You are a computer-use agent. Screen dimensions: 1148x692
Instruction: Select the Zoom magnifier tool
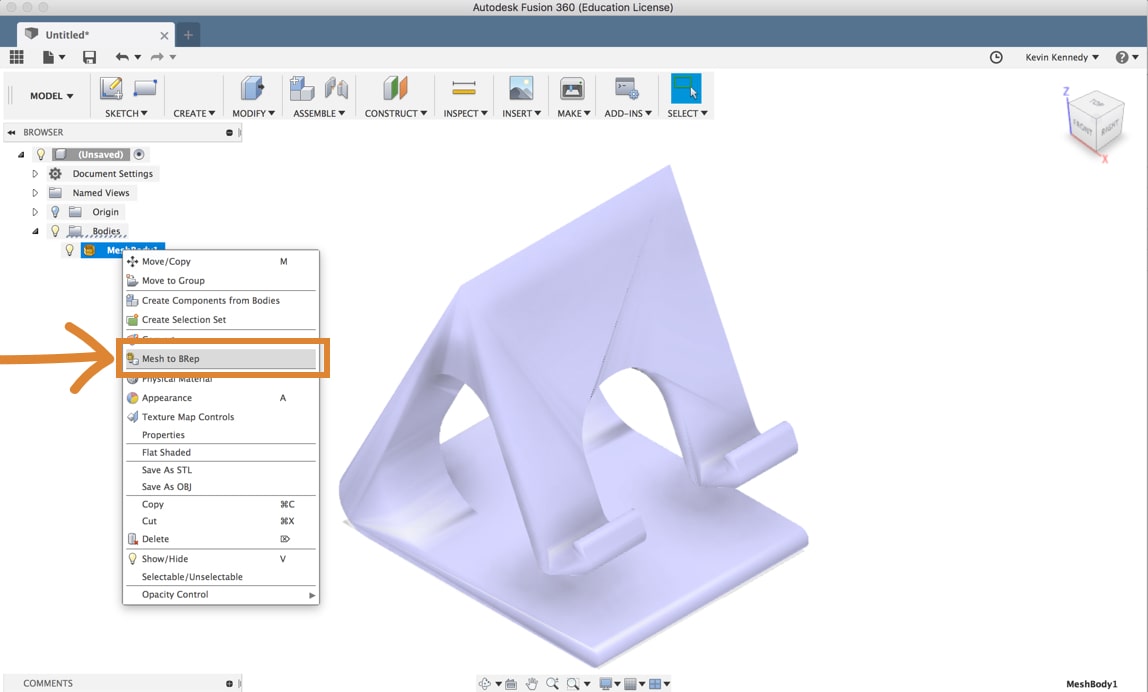point(552,684)
